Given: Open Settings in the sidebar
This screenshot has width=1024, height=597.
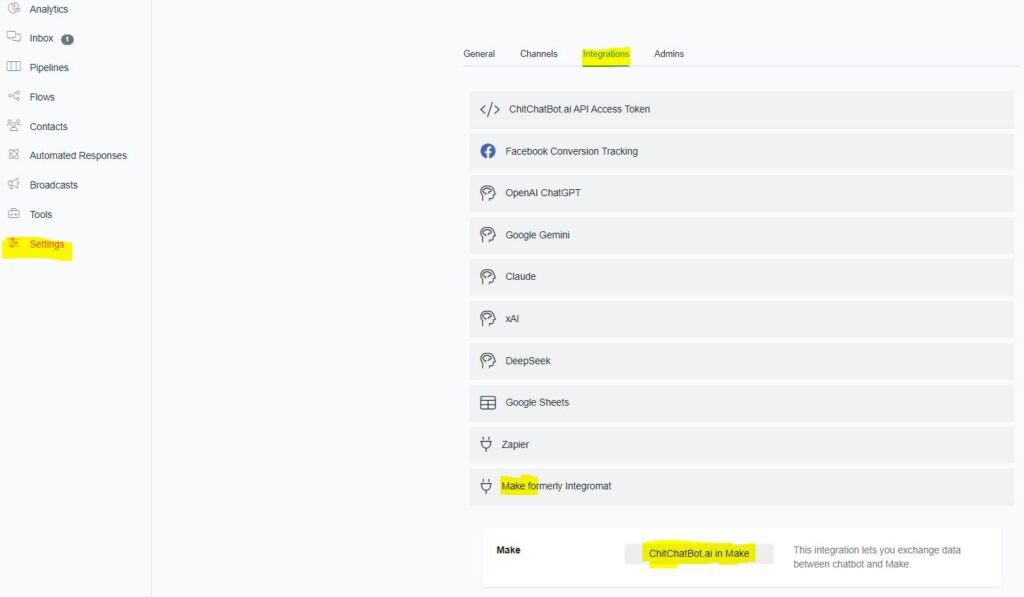Looking at the screenshot, I should (x=47, y=244).
